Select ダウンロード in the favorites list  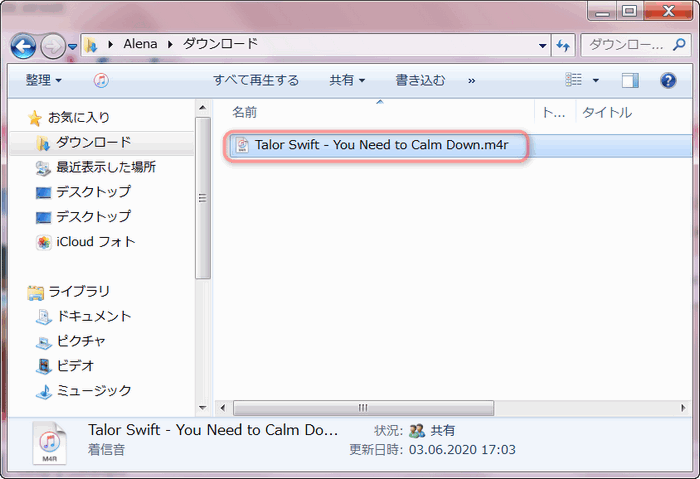click(x=93, y=142)
